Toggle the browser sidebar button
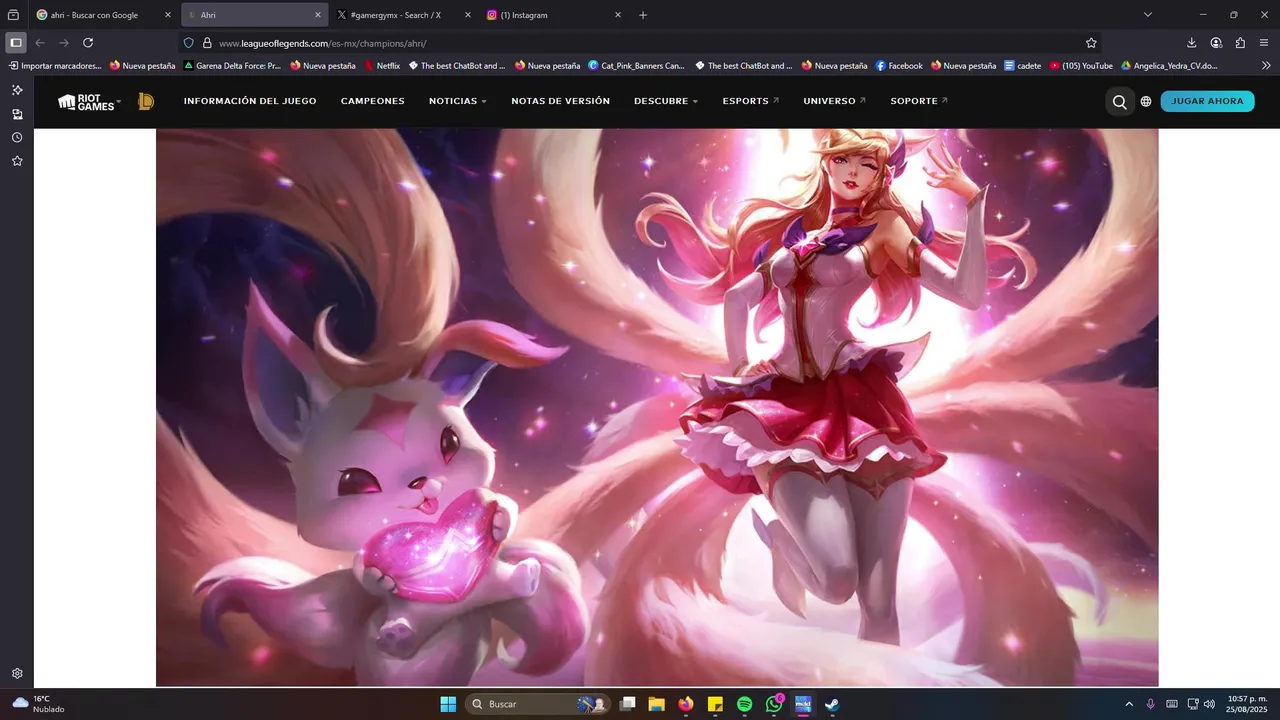 click(16, 43)
